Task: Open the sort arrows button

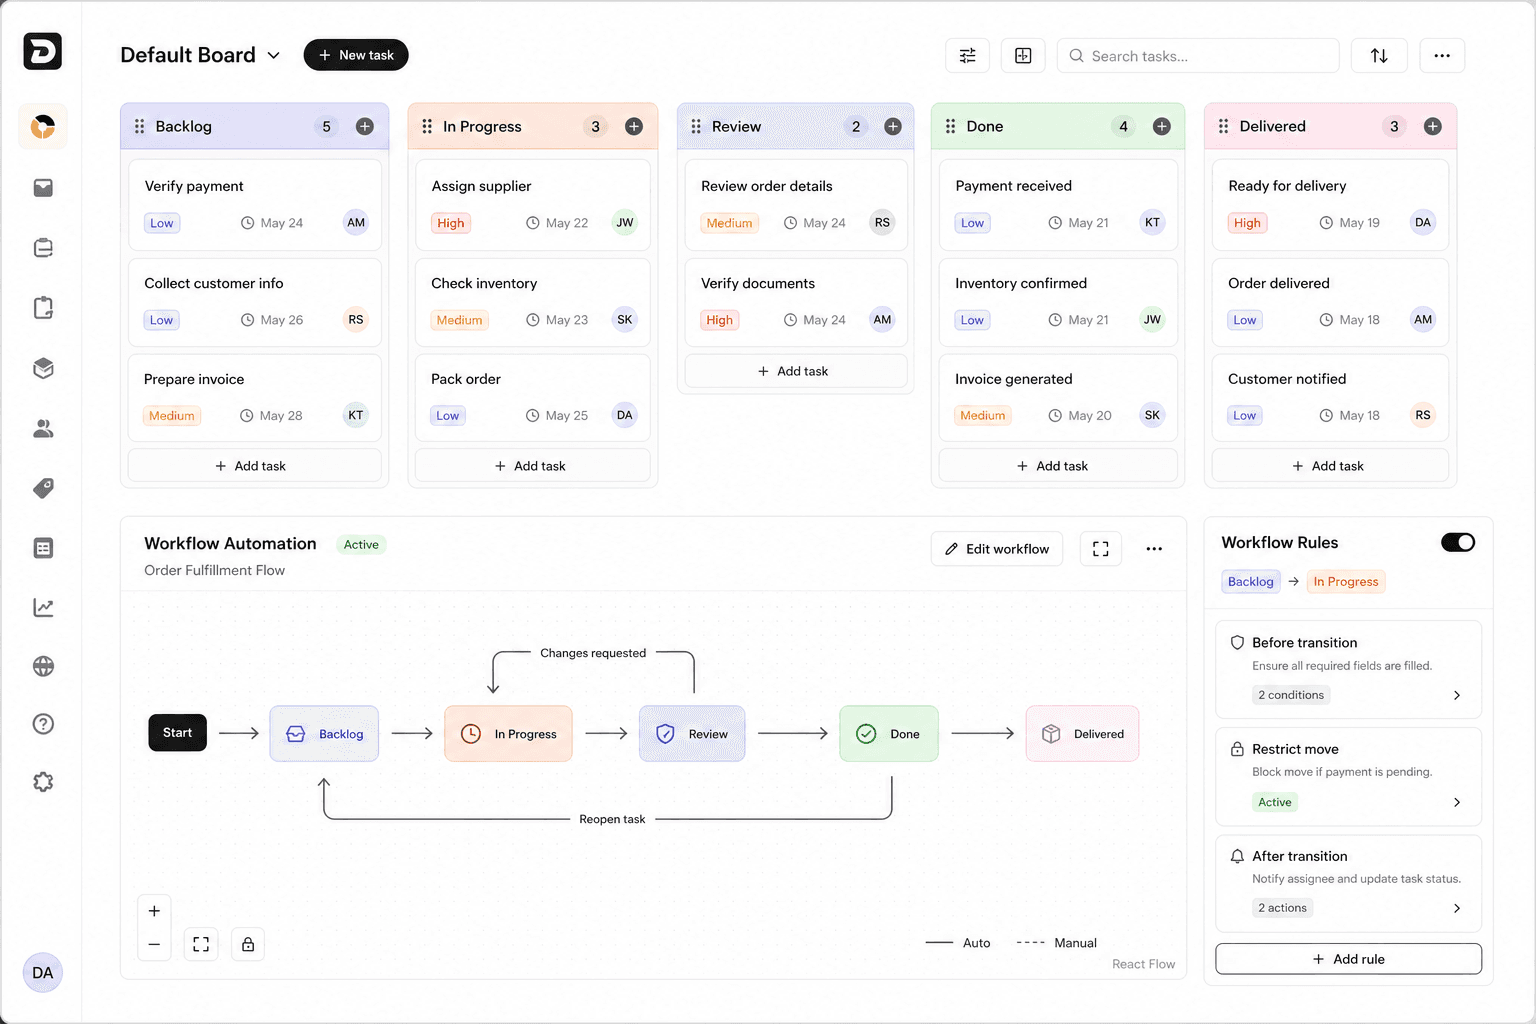Action: tap(1379, 56)
